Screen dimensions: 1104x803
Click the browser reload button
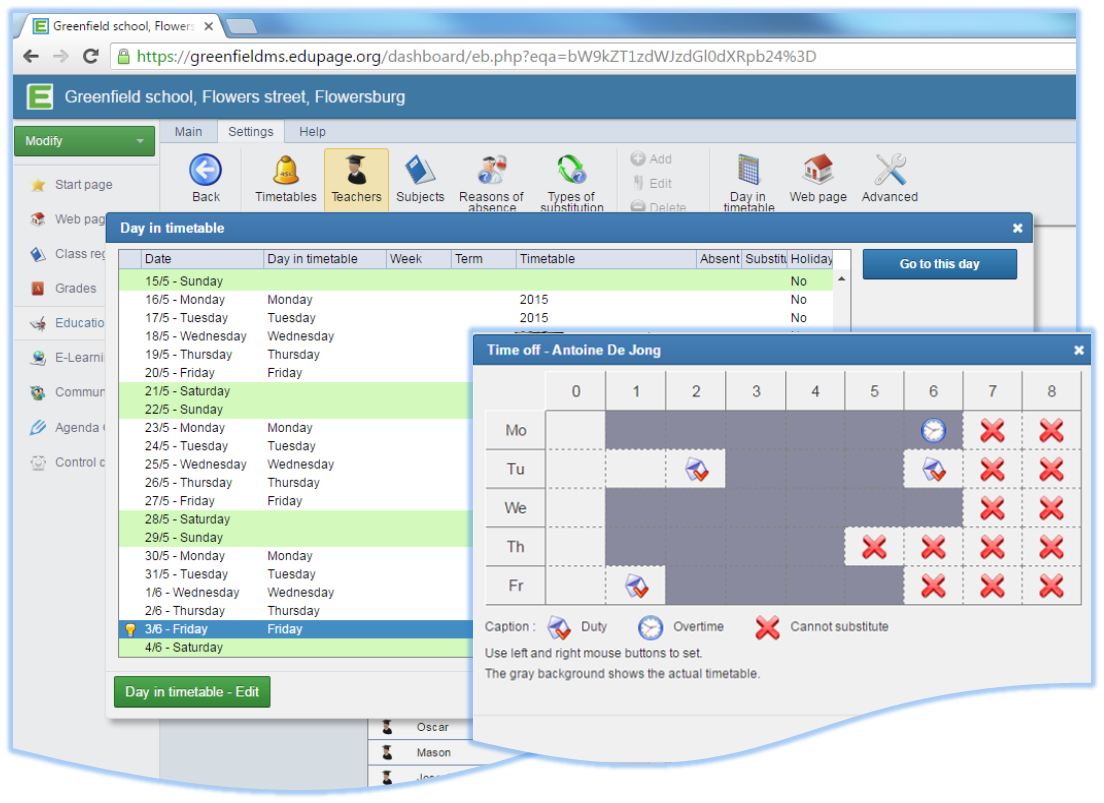pos(90,57)
